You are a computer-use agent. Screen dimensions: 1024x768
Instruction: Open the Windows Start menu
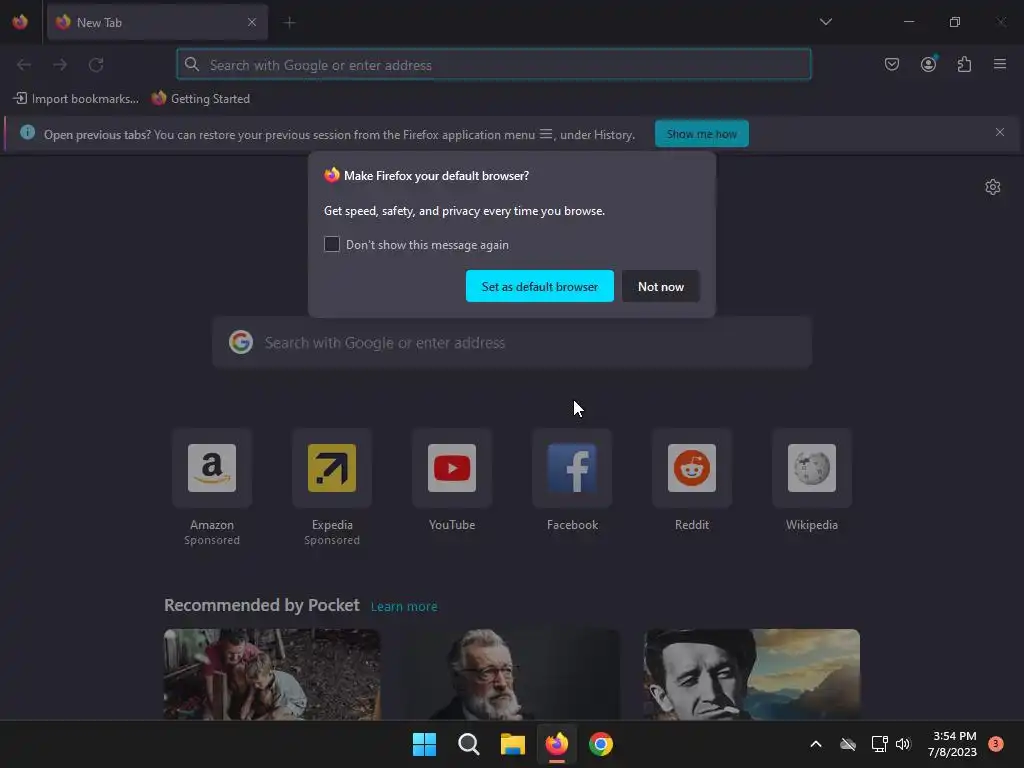point(424,744)
